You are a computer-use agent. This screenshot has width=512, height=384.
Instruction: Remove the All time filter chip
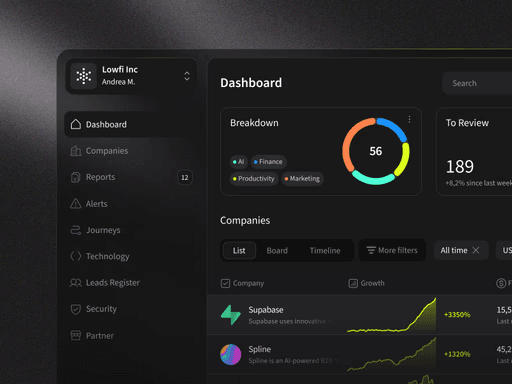[x=476, y=250]
